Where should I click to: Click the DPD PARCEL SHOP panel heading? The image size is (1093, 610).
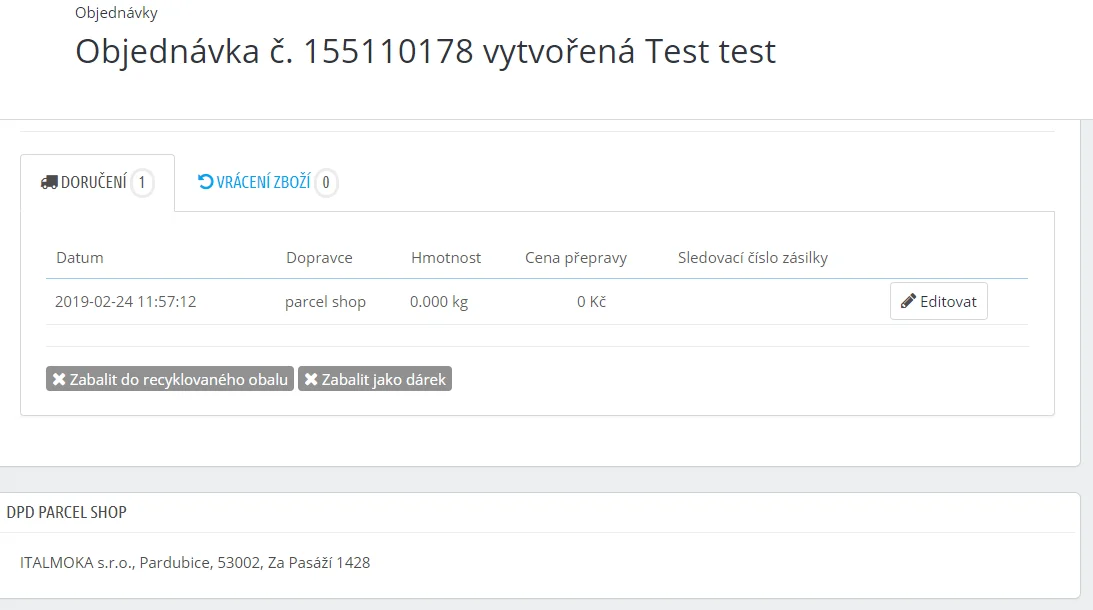(67, 512)
